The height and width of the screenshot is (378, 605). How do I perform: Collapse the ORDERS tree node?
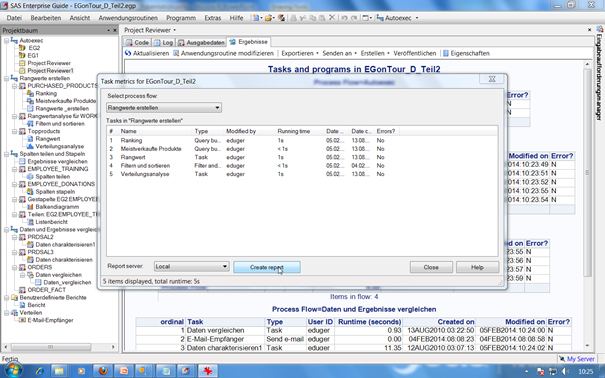click(x=14, y=267)
